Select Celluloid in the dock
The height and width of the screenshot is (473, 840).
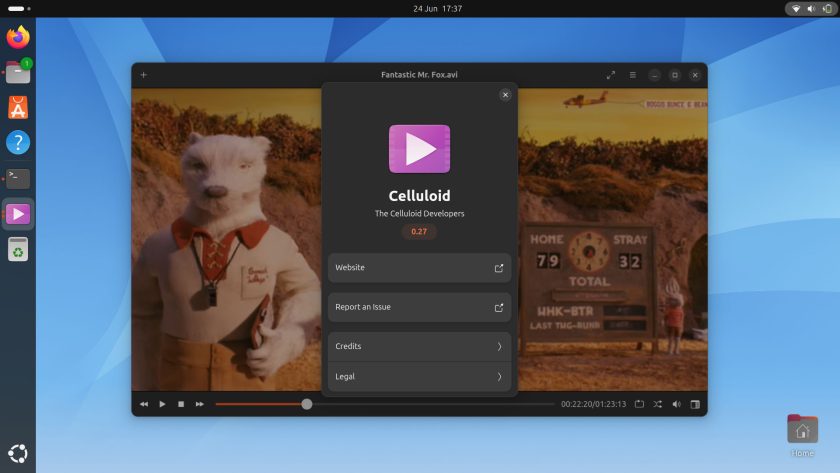18,214
